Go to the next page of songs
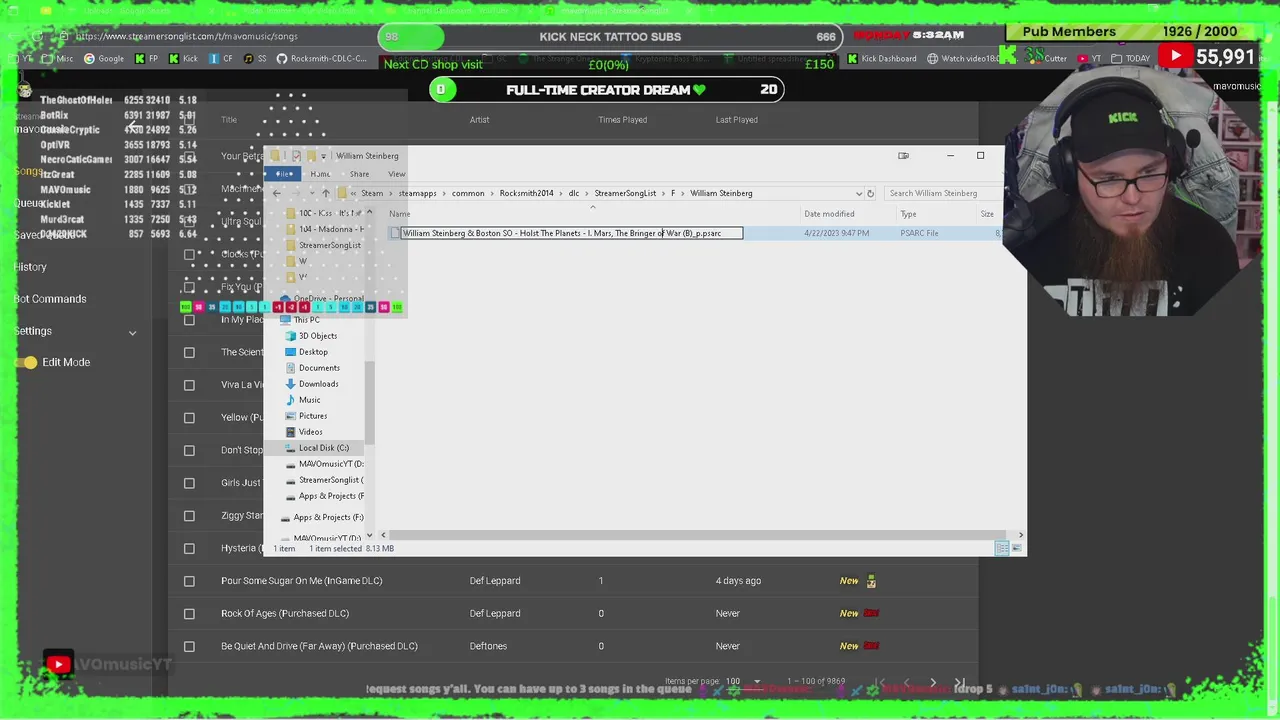The height and width of the screenshot is (720, 1280). [933, 683]
